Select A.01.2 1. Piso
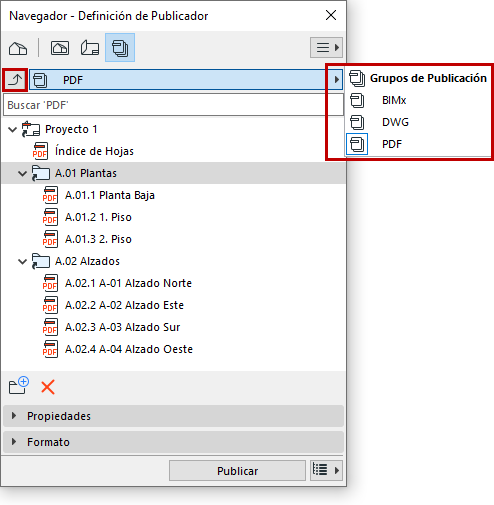The image size is (494, 505). click(x=98, y=217)
